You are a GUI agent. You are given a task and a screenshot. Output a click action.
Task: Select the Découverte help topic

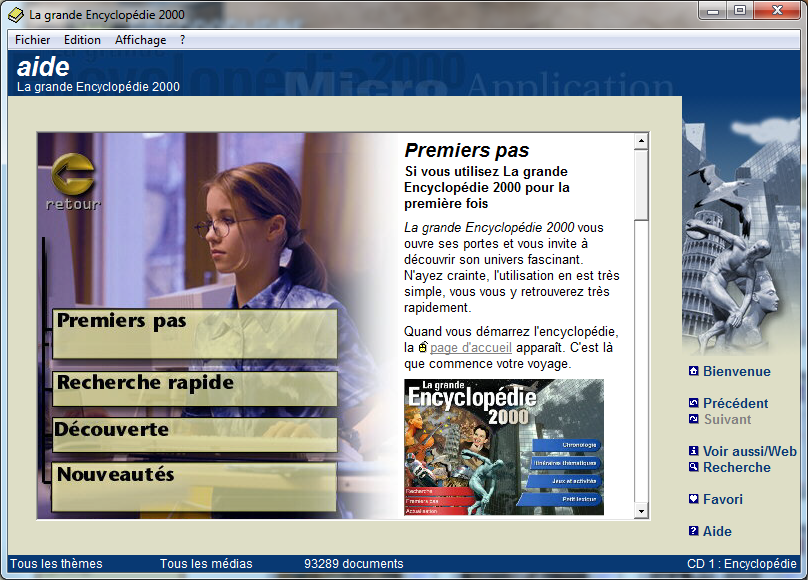click(x=195, y=435)
